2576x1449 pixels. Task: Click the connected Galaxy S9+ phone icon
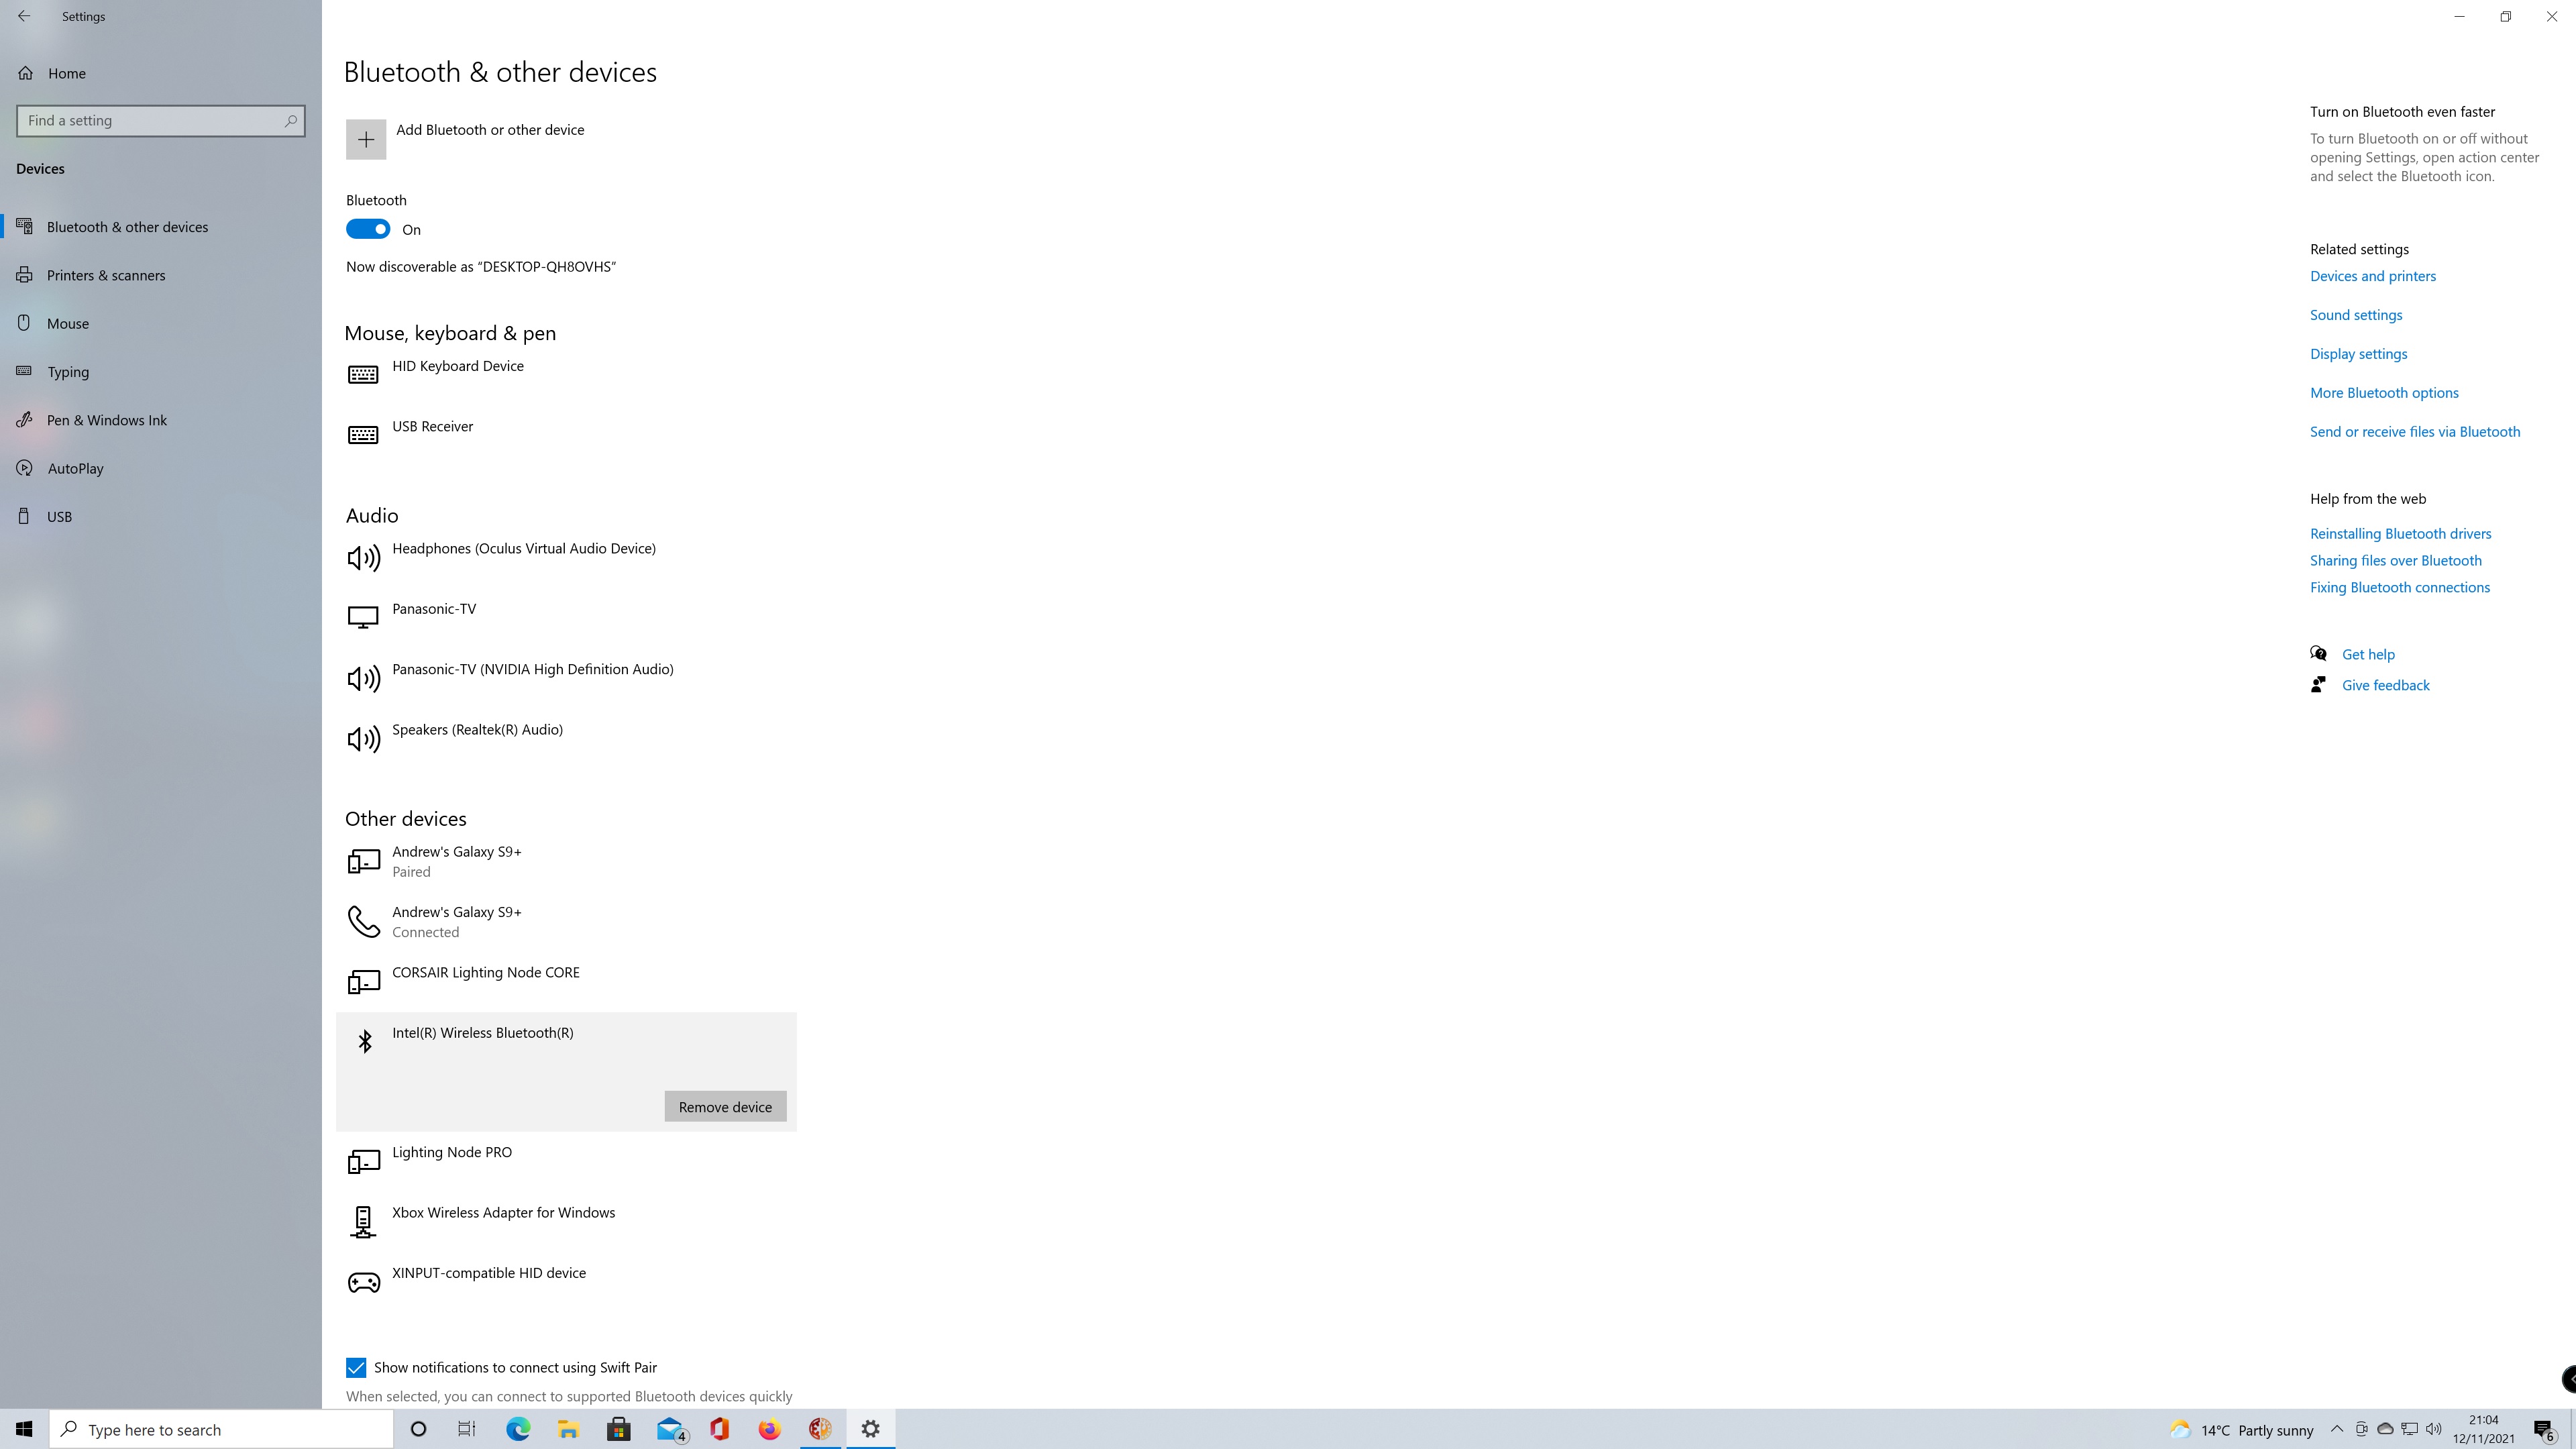(x=363, y=921)
